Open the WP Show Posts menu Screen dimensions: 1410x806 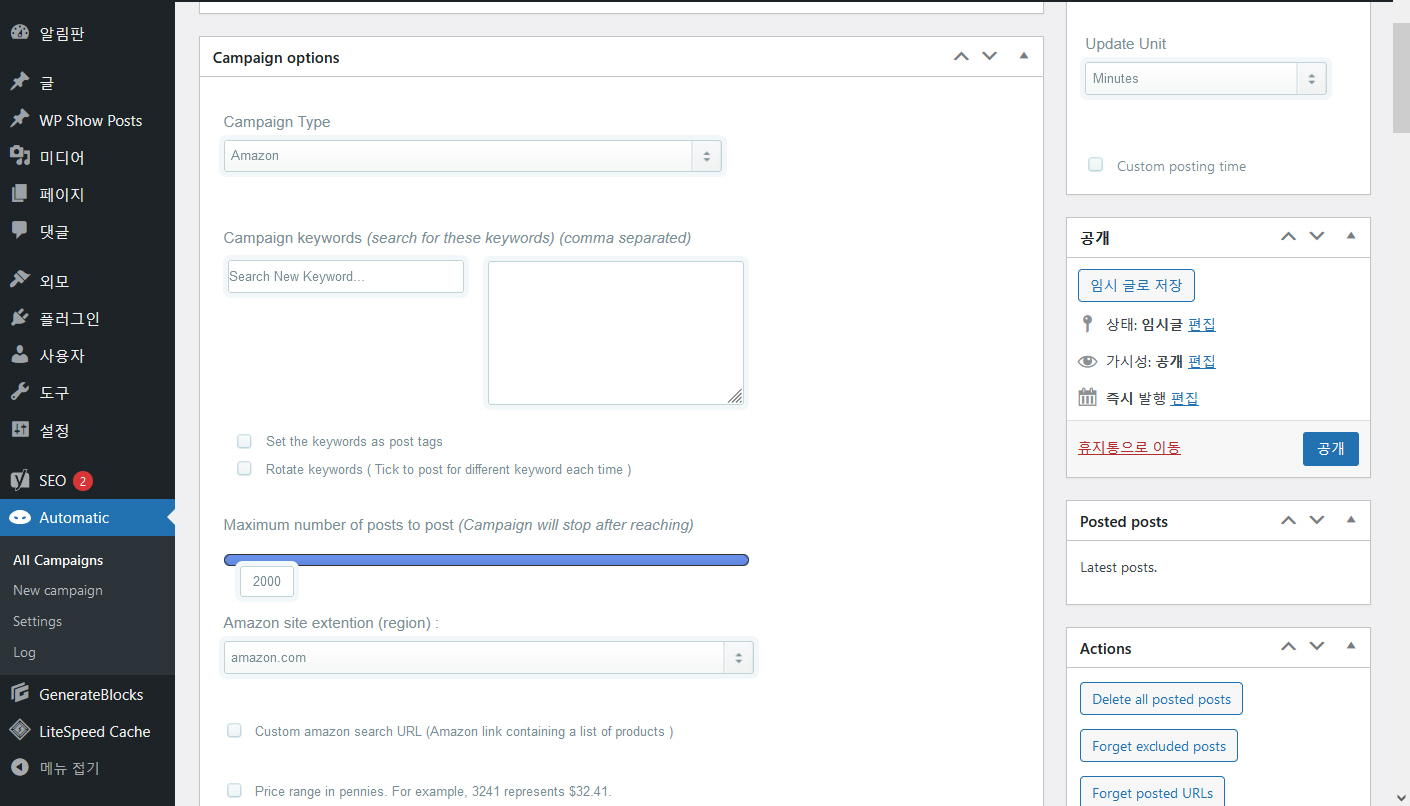(87, 120)
